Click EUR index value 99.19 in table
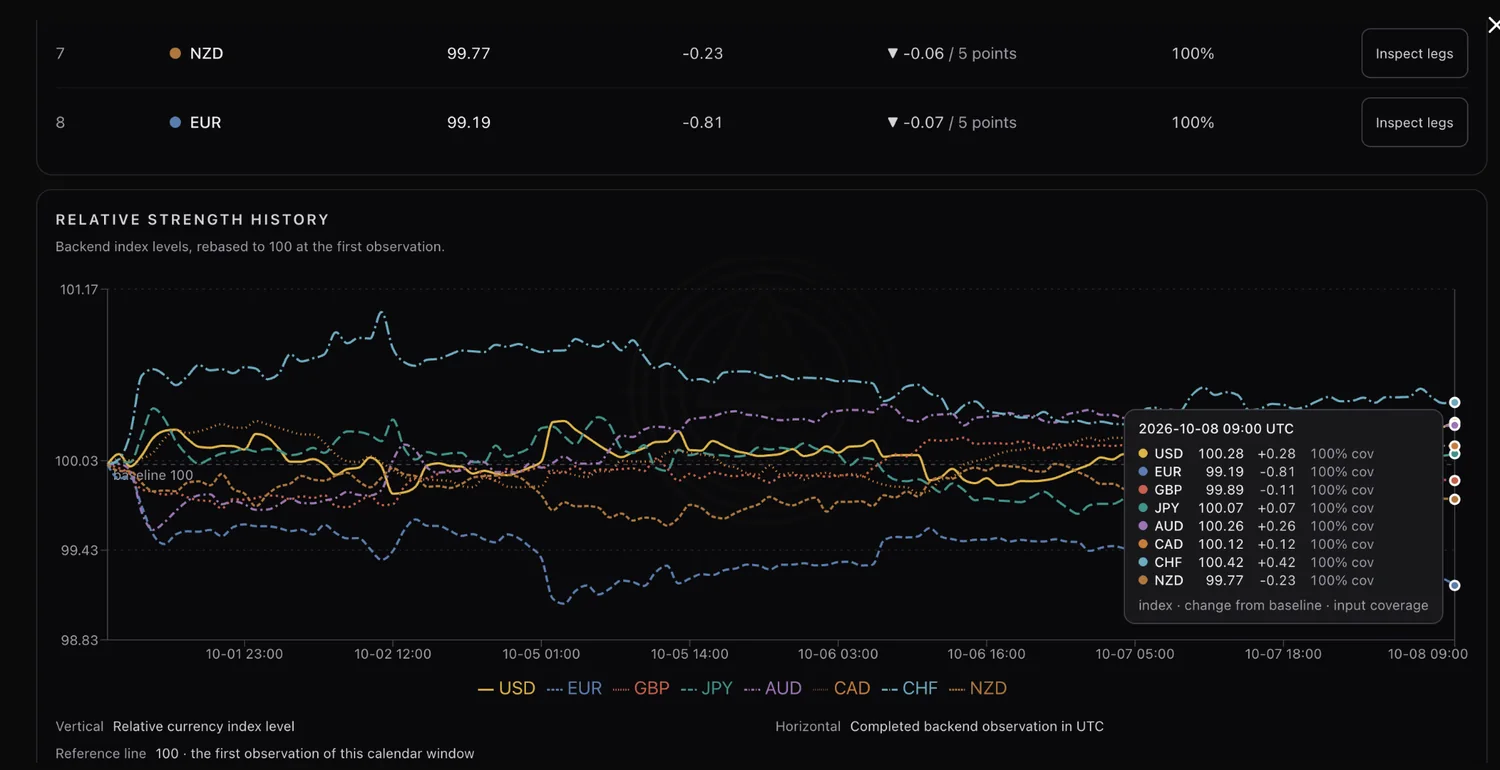The height and width of the screenshot is (770, 1500). [468, 122]
